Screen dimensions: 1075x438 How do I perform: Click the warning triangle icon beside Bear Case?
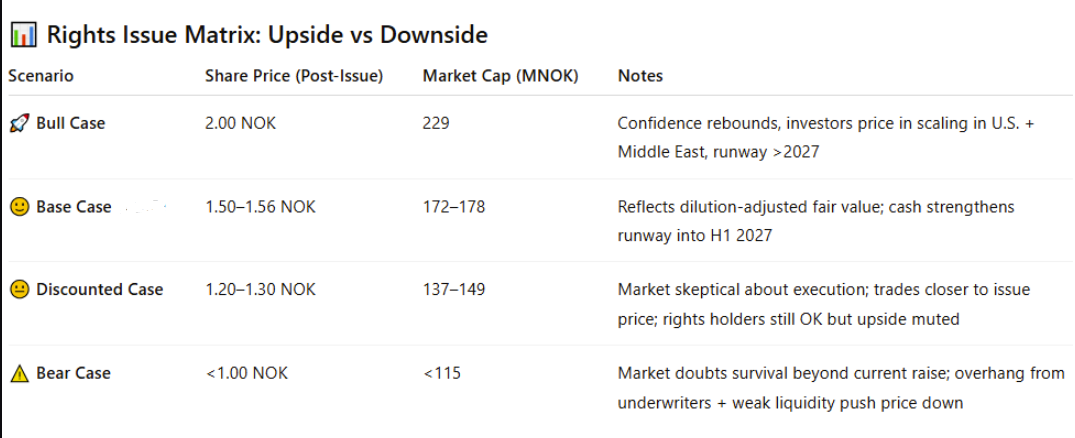point(20,374)
